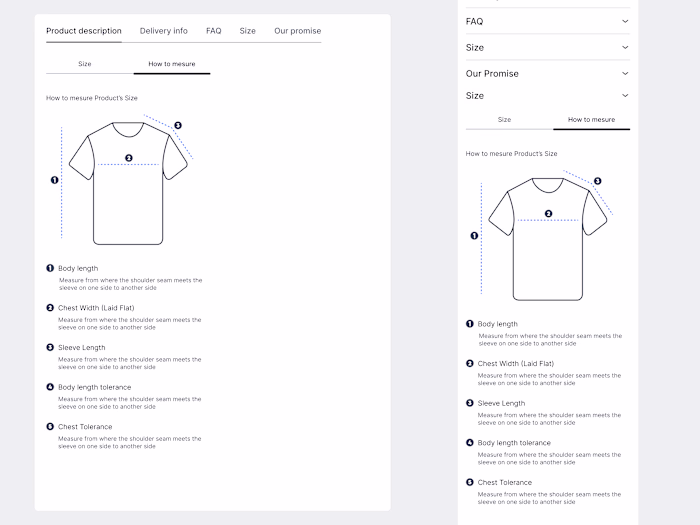700x525 pixels.
Task: Click number 2 bullet beside Chest Width, right
Action: (x=470, y=363)
